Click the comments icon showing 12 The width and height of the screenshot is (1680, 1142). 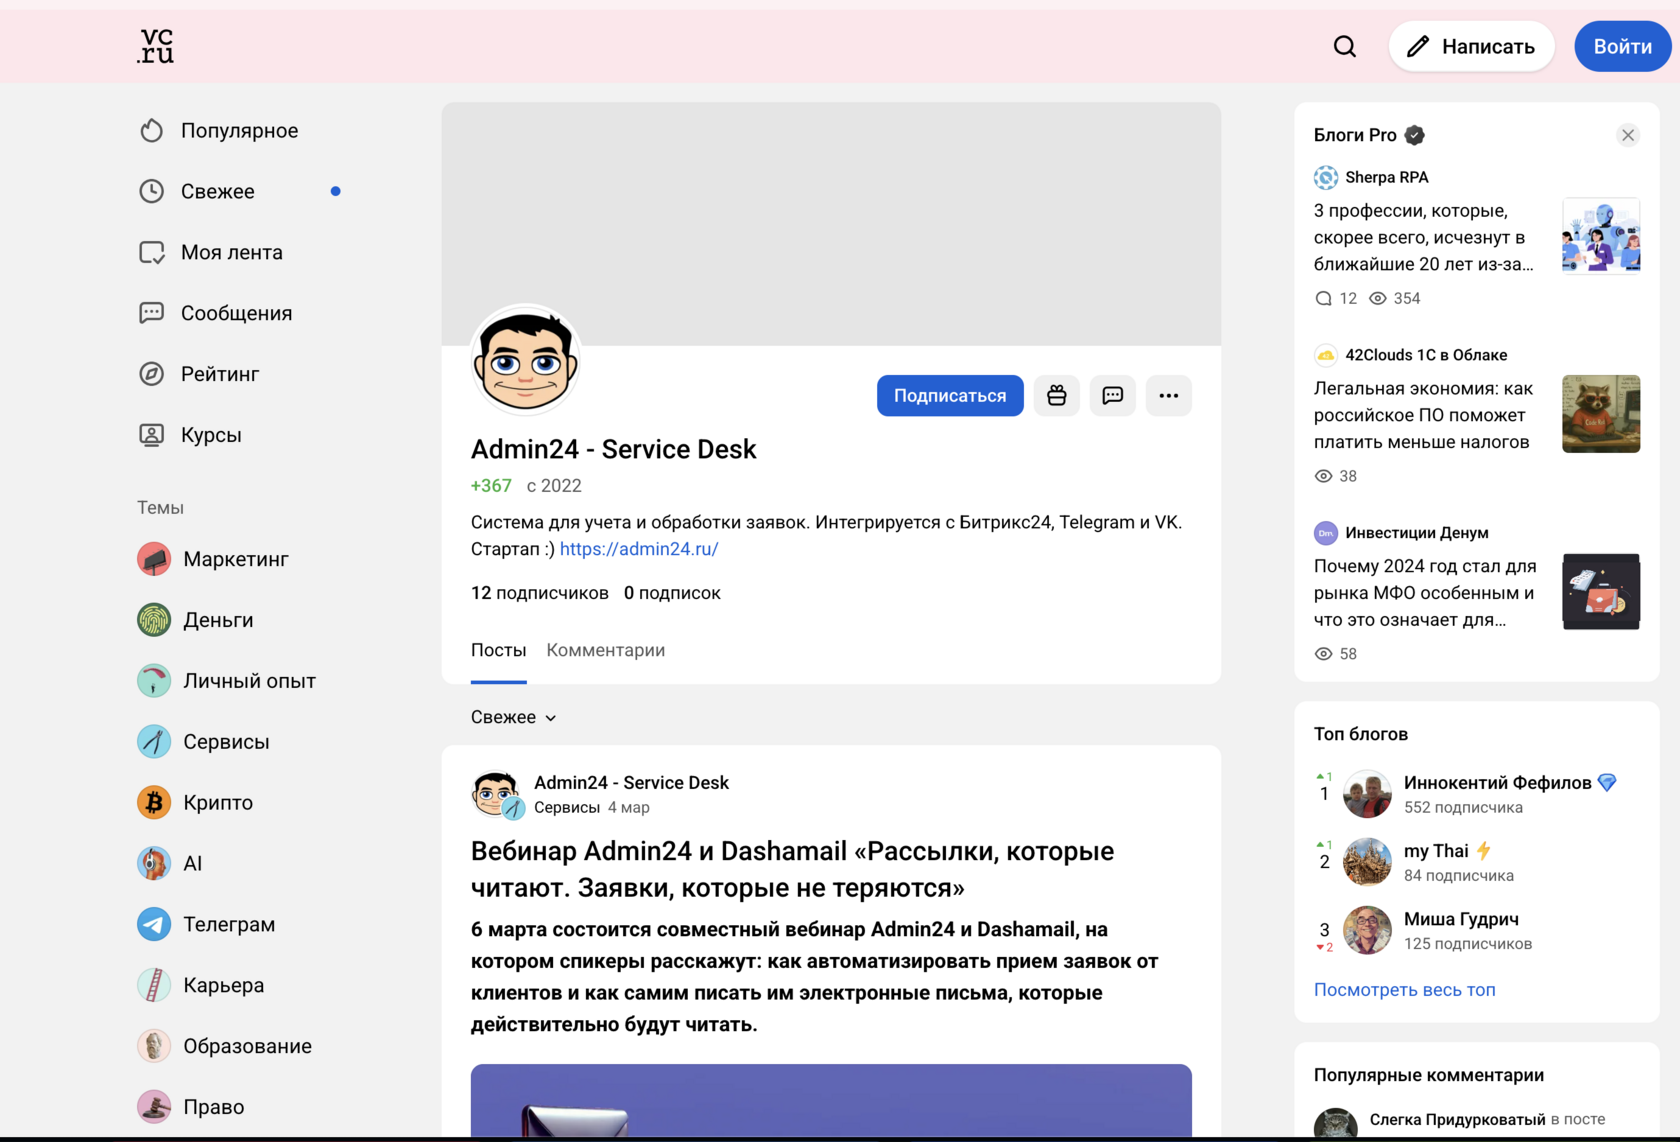[x=1323, y=298]
